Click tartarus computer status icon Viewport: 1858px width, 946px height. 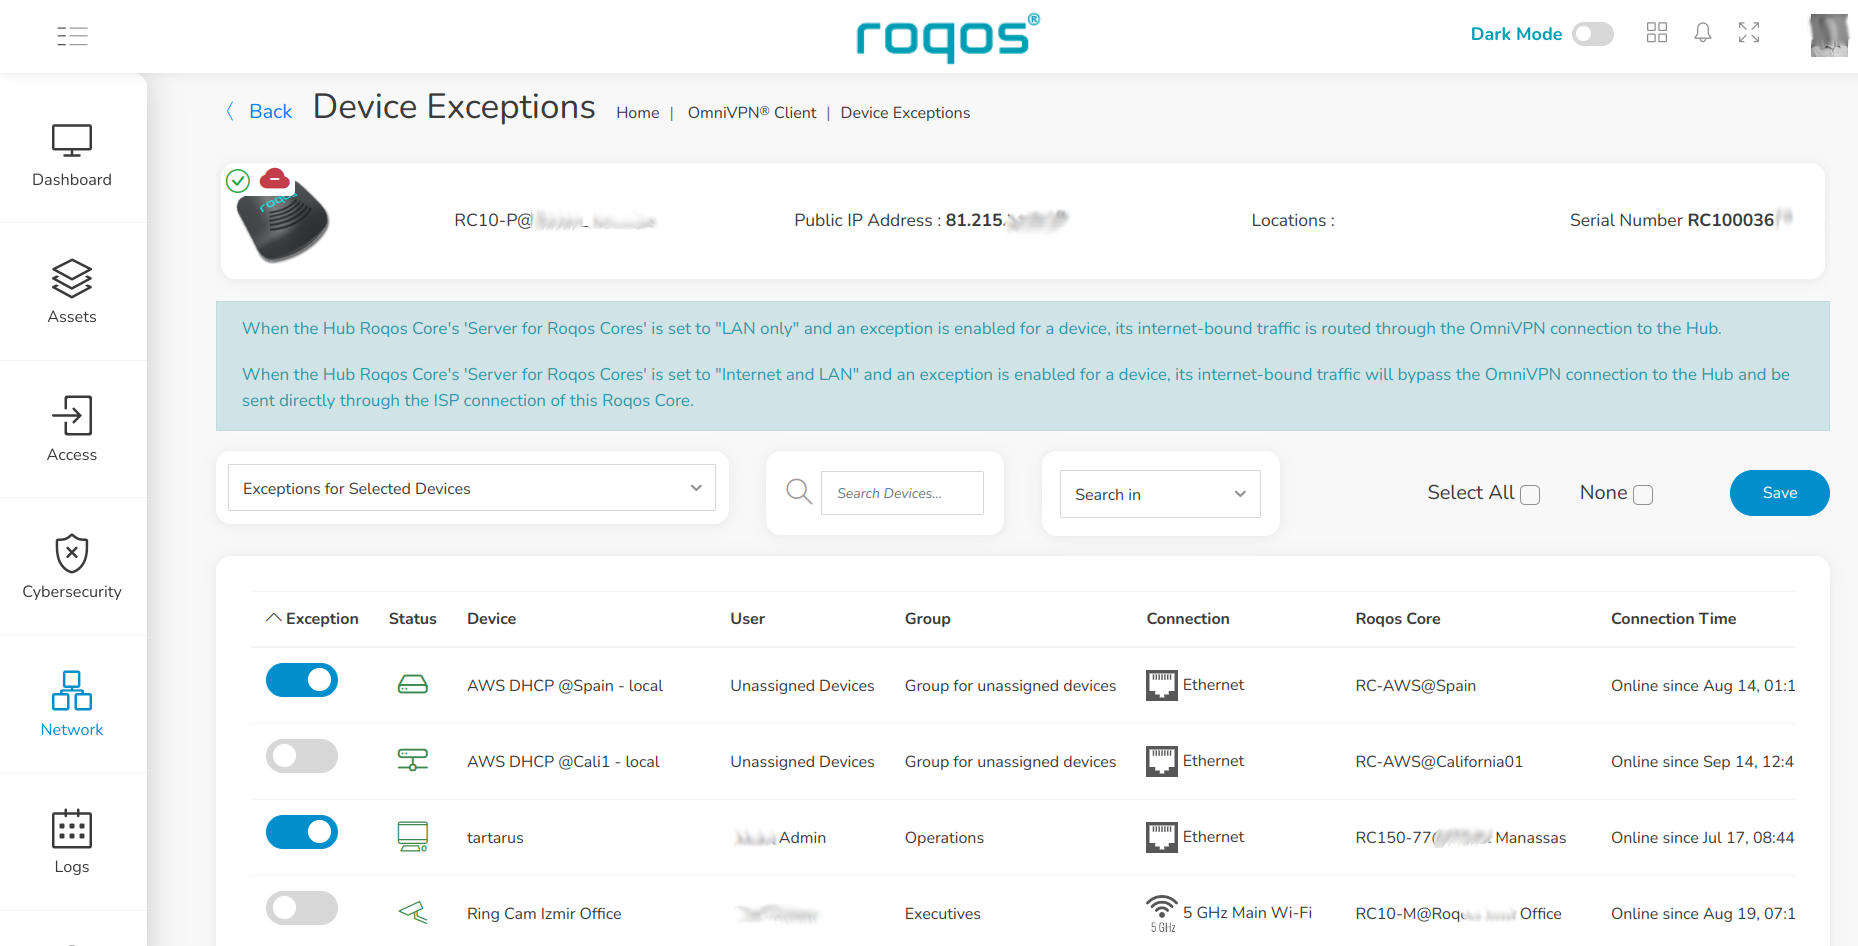point(413,836)
